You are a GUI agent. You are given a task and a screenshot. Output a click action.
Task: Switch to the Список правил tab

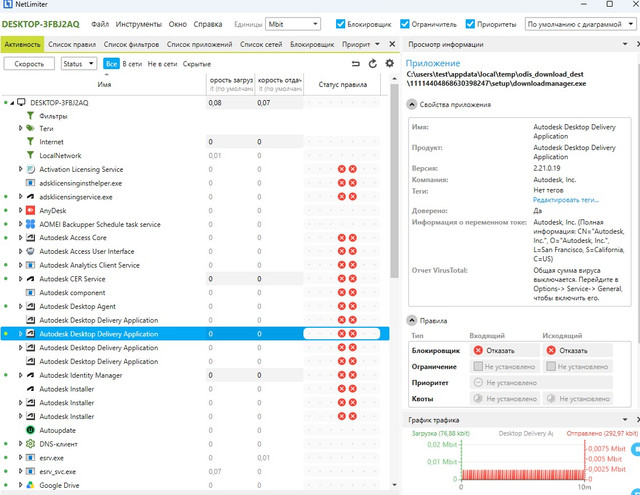tap(72, 44)
